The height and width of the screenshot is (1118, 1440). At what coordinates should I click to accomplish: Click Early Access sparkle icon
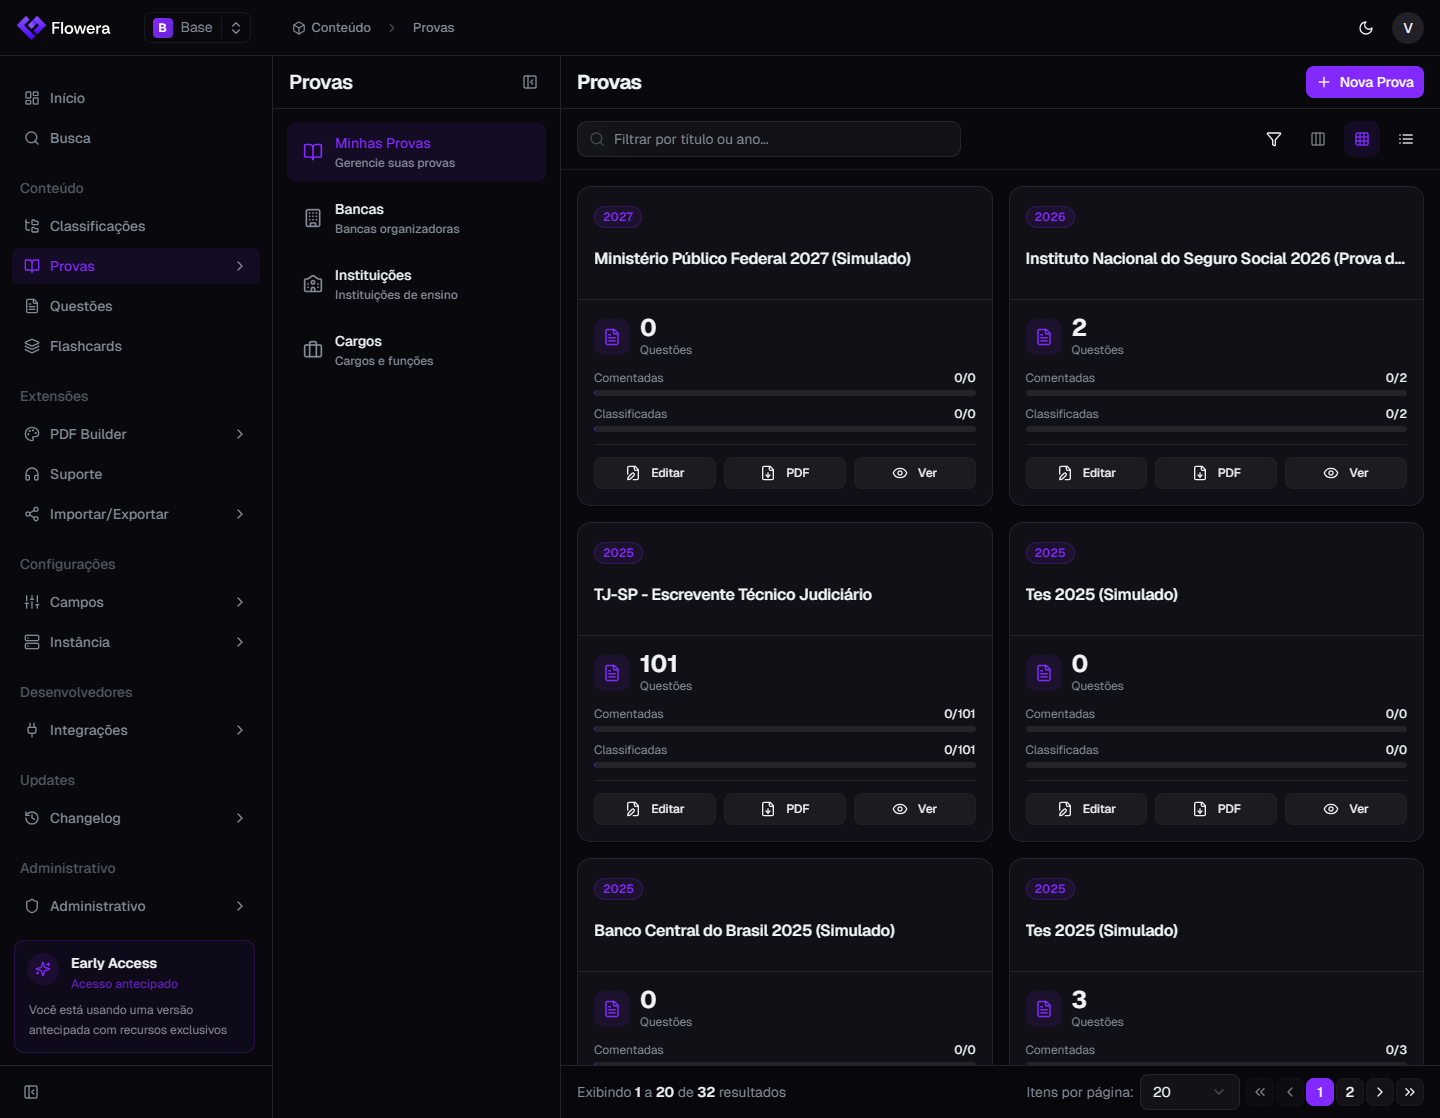coord(43,968)
